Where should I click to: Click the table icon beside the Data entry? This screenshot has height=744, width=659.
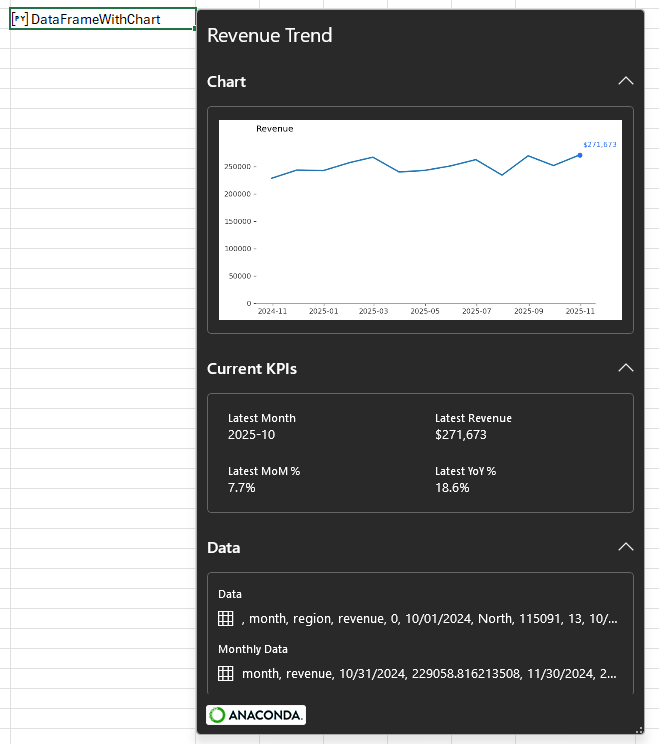[x=226, y=619]
